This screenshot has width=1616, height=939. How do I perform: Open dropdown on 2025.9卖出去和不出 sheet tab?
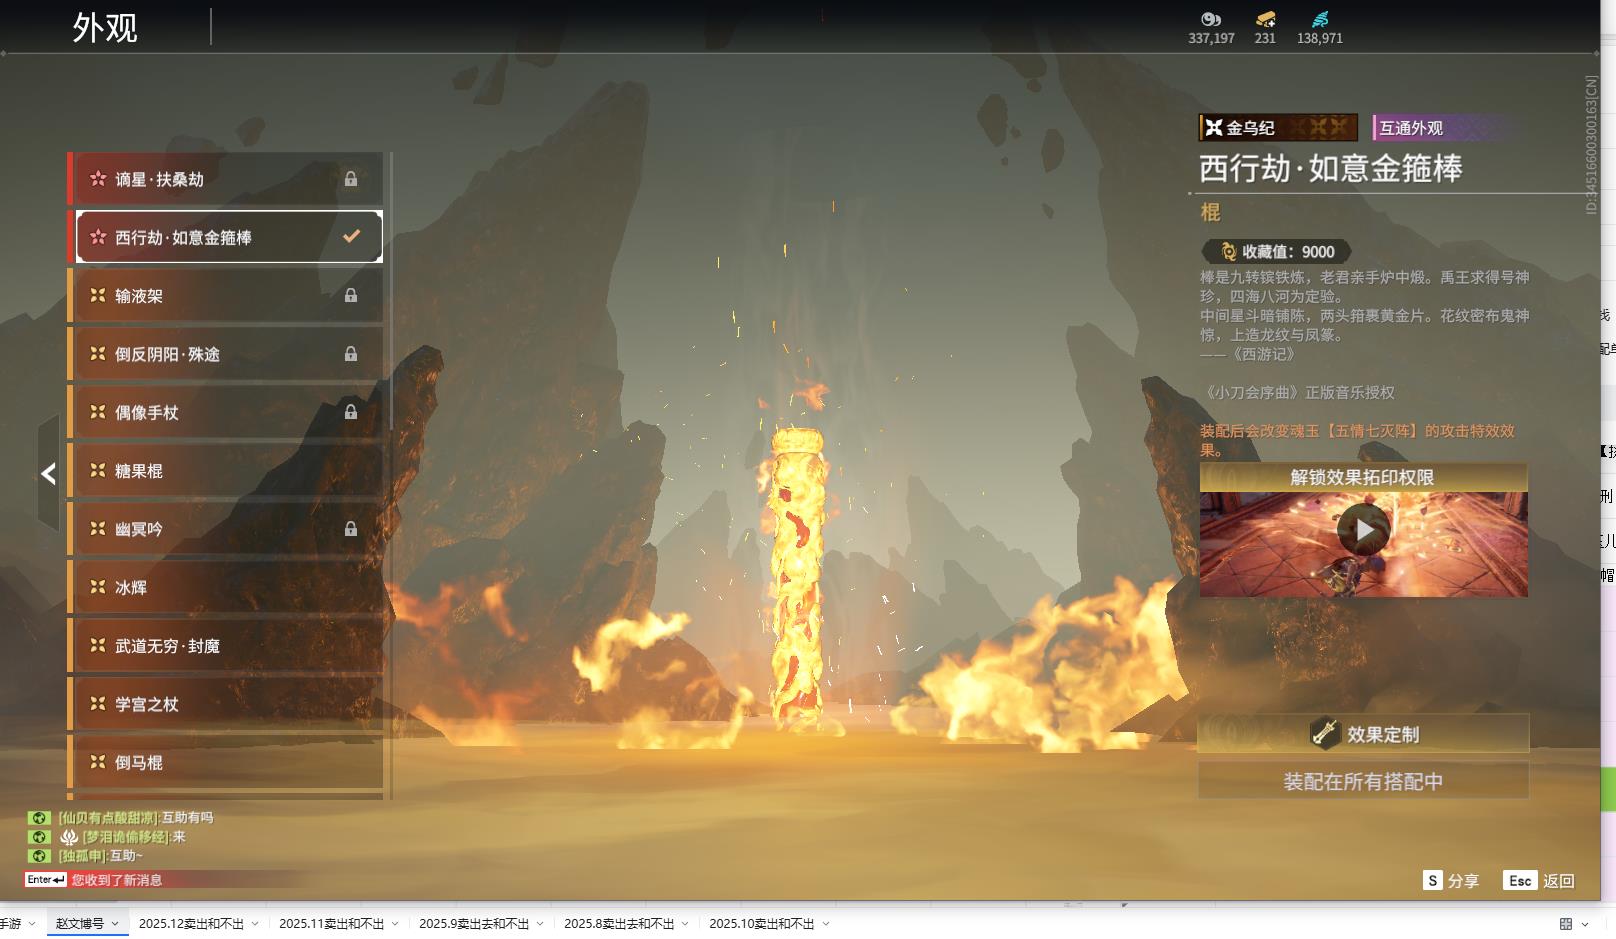pos(540,924)
